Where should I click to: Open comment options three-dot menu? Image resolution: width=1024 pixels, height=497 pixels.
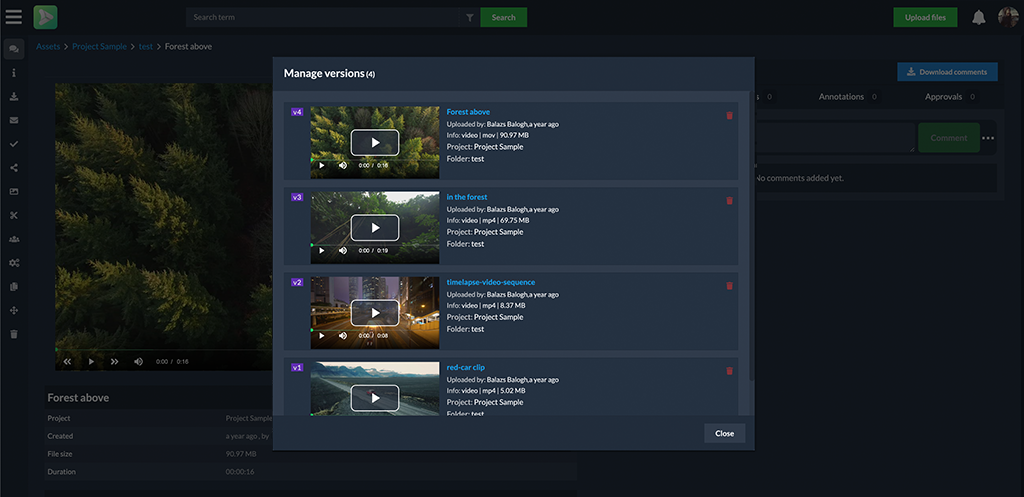(988, 138)
